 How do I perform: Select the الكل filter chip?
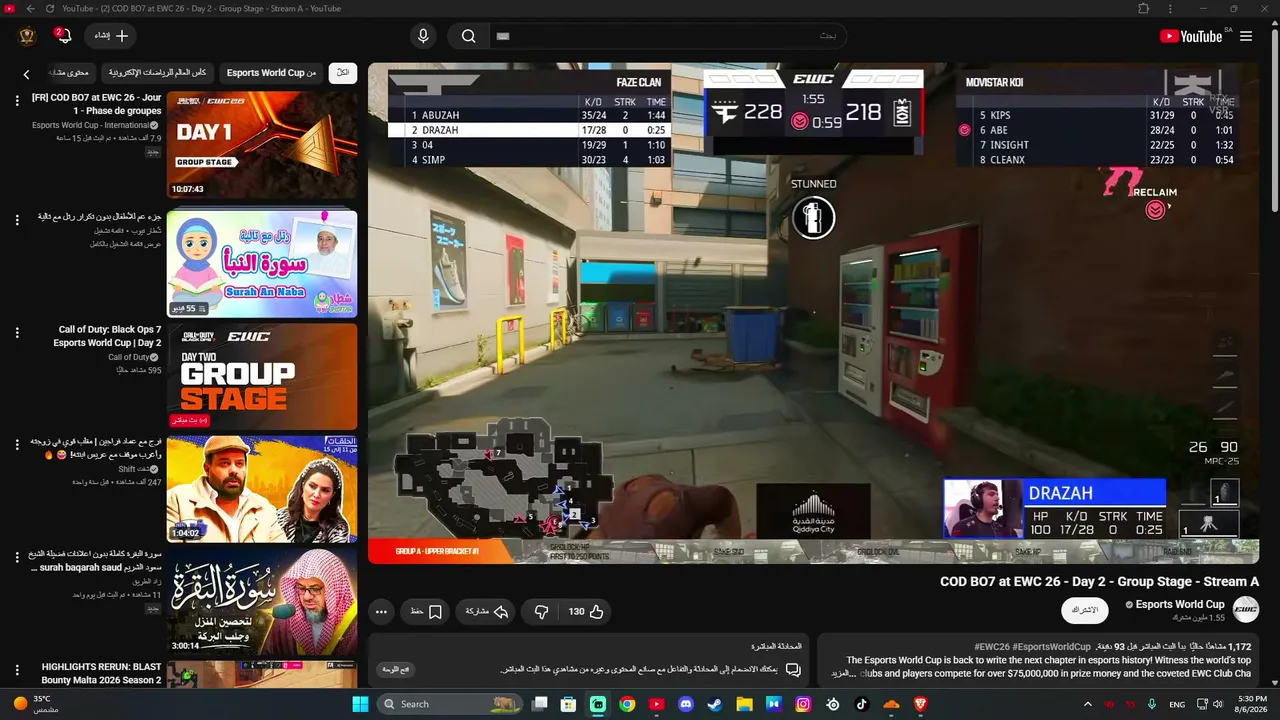coord(343,73)
